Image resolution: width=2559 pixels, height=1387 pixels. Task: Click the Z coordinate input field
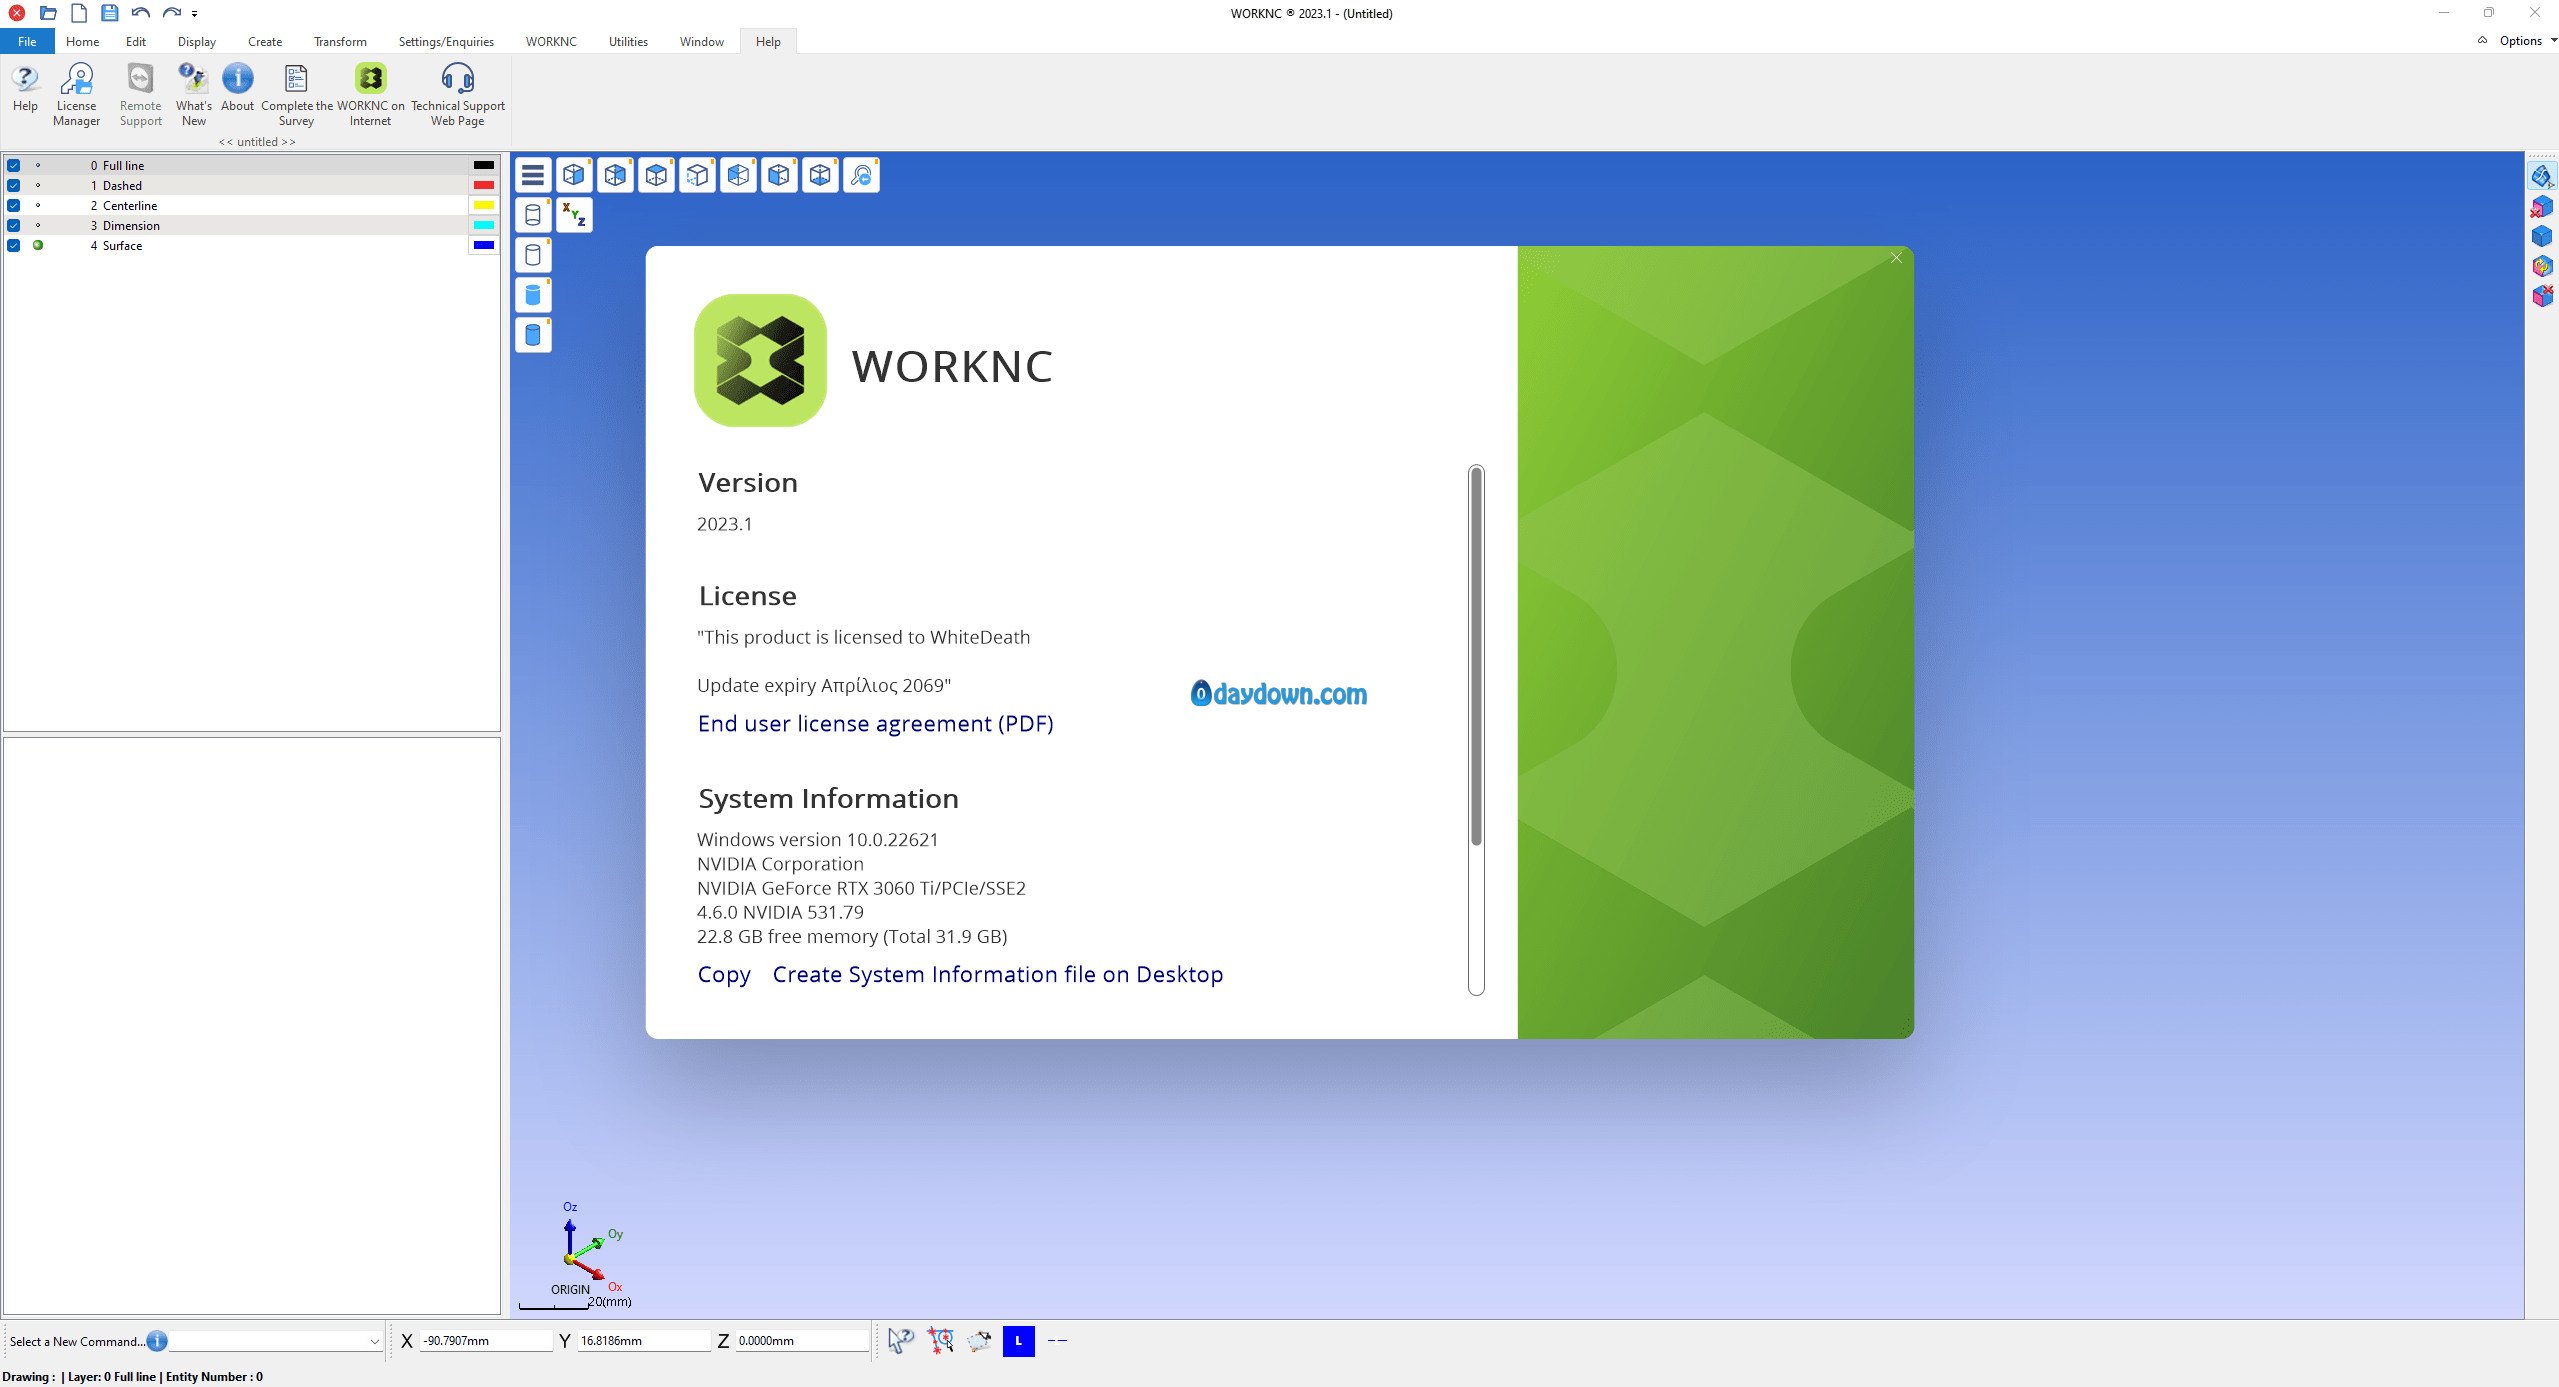(802, 1341)
